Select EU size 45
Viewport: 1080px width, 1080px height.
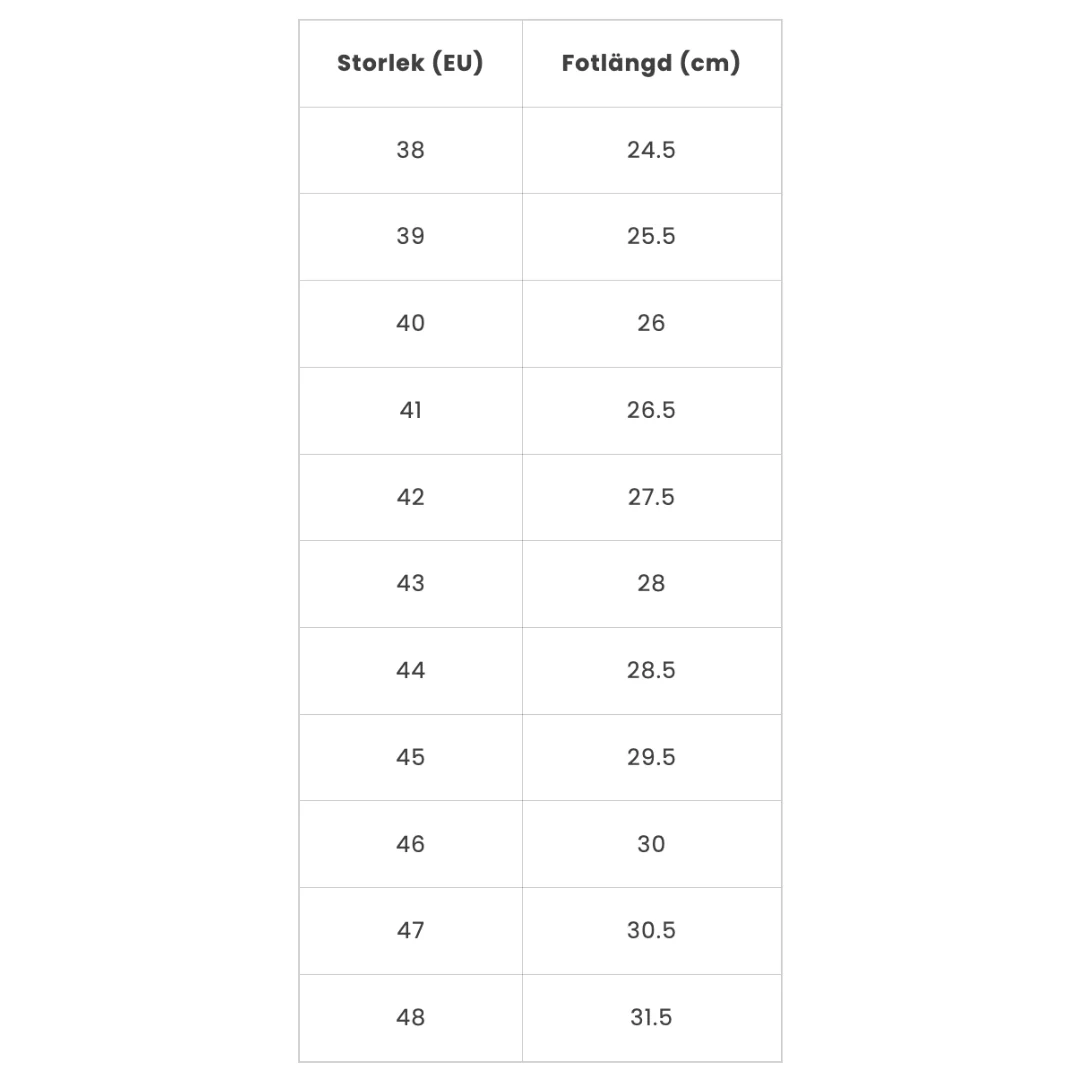tap(410, 757)
